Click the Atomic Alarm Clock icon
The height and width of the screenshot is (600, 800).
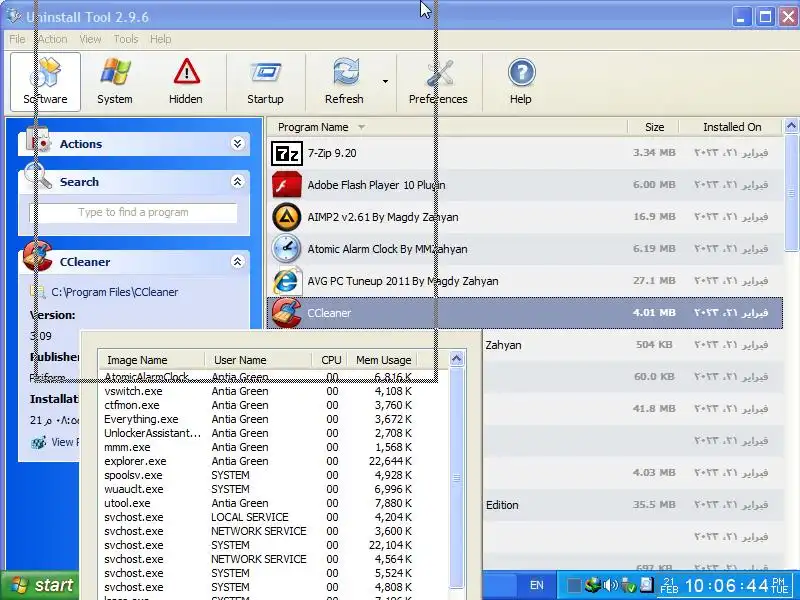tap(286, 249)
